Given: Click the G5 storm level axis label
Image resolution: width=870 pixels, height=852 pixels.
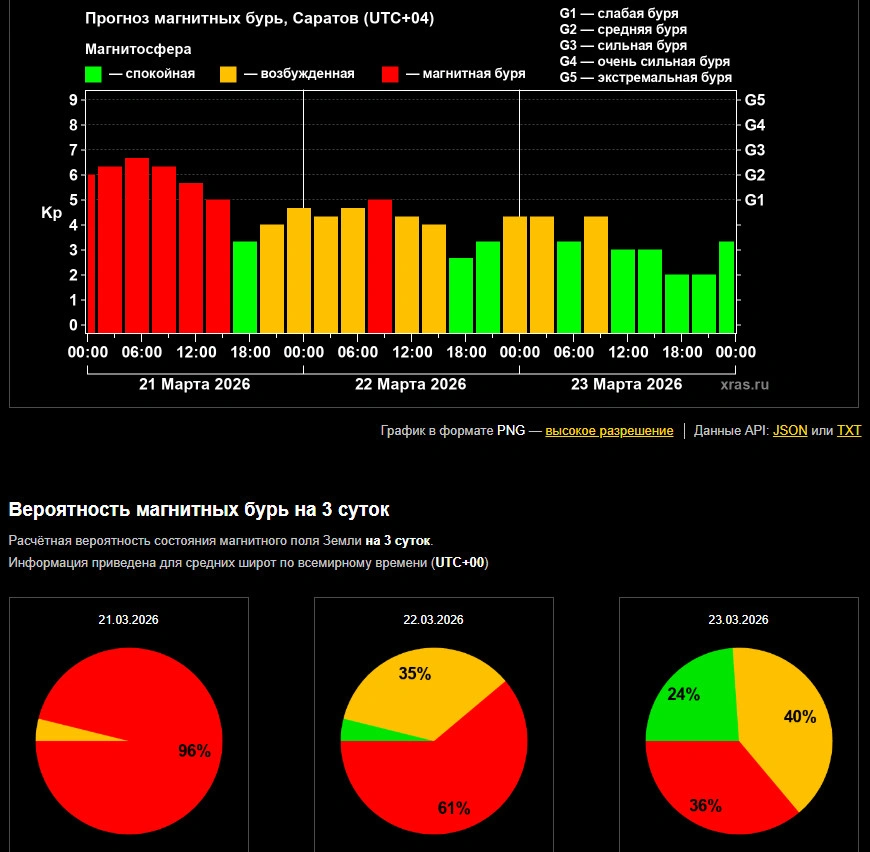Looking at the screenshot, I should coord(755,100).
